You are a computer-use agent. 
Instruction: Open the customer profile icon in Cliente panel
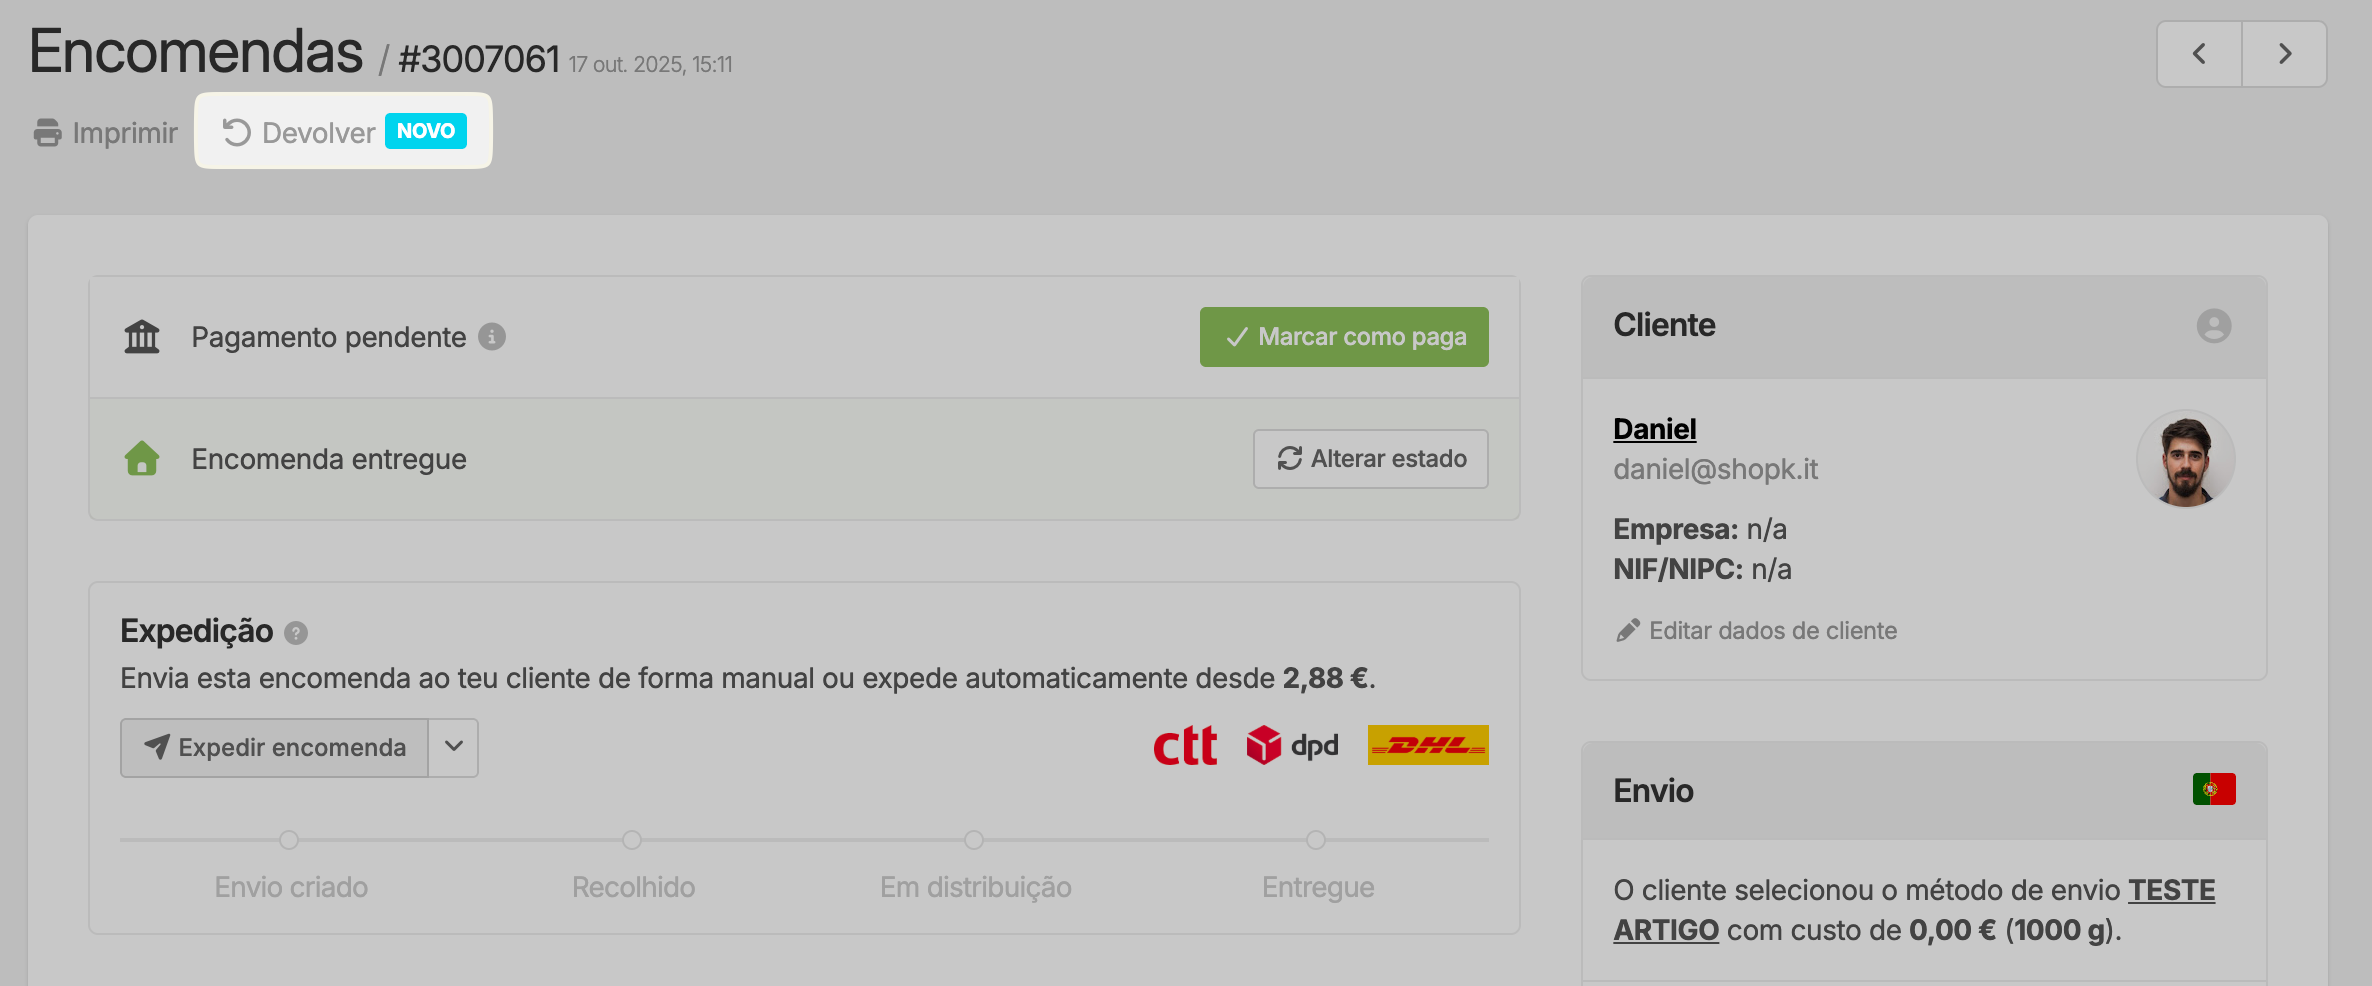(2214, 326)
